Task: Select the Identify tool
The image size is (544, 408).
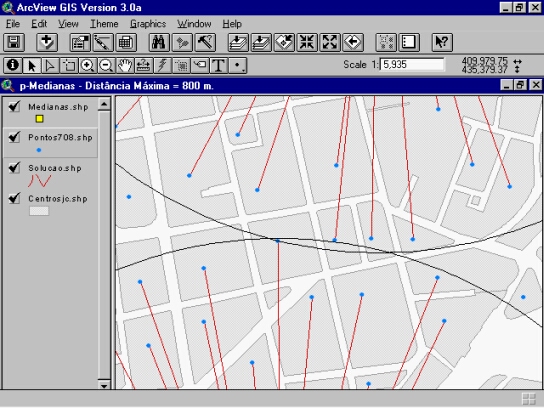Action: pyautogui.click(x=13, y=65)
